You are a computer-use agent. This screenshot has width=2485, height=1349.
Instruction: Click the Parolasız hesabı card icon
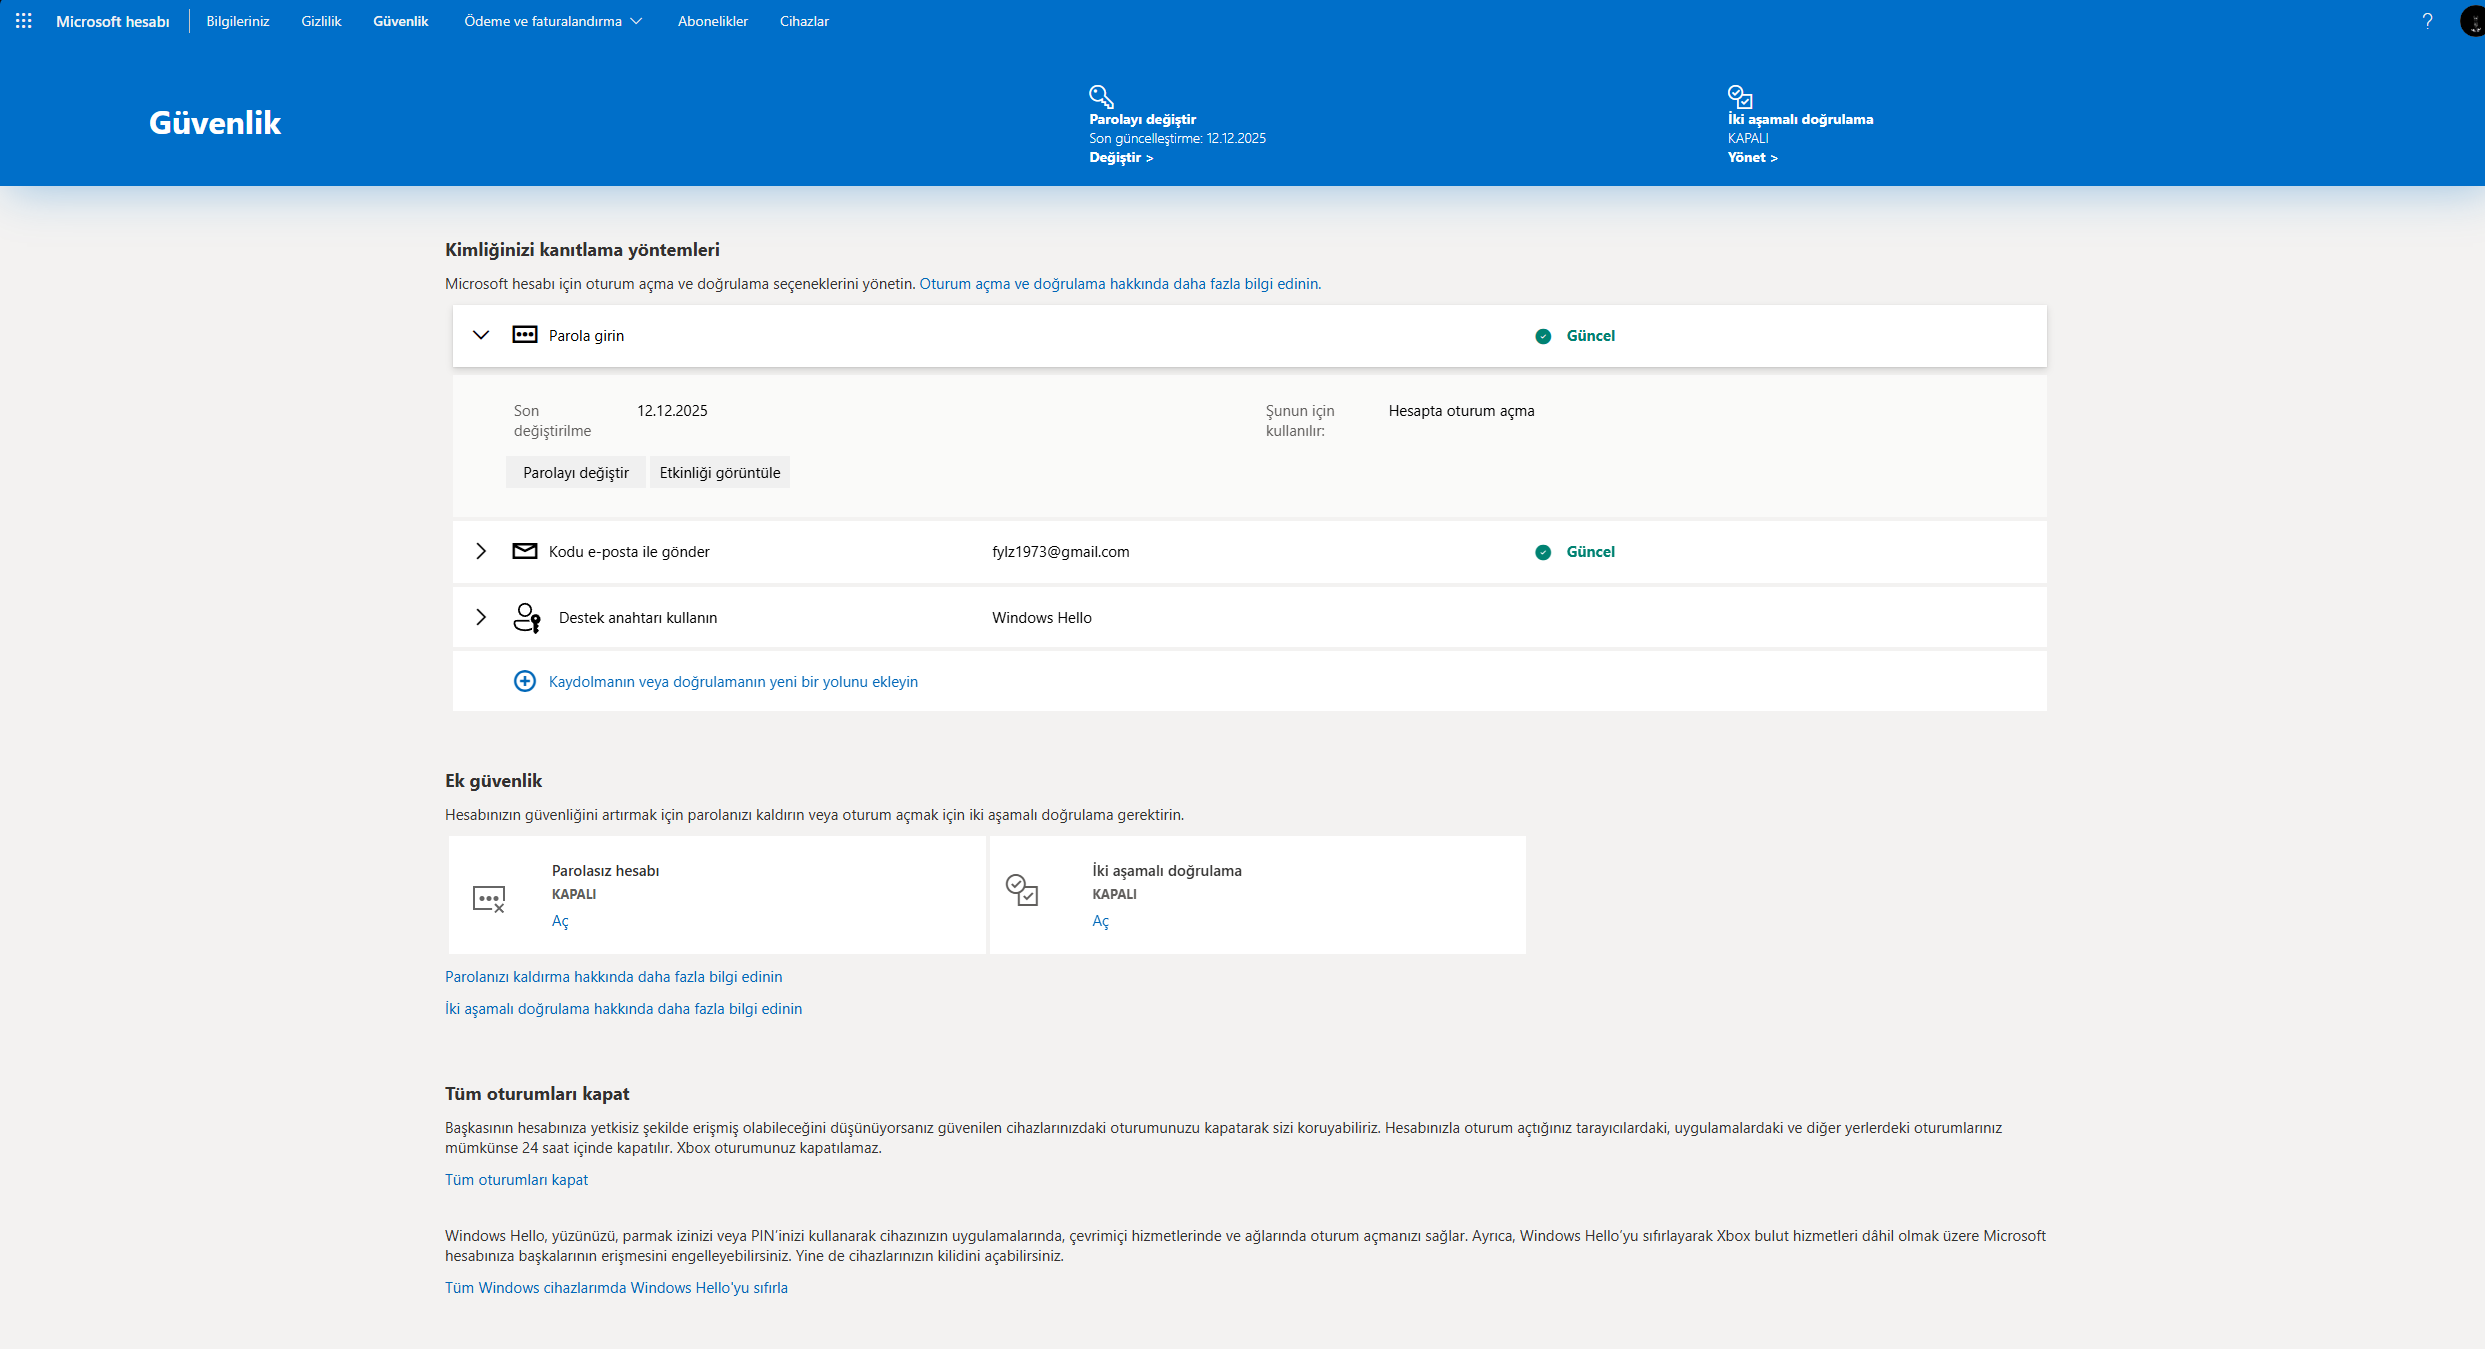click(489, 899)
